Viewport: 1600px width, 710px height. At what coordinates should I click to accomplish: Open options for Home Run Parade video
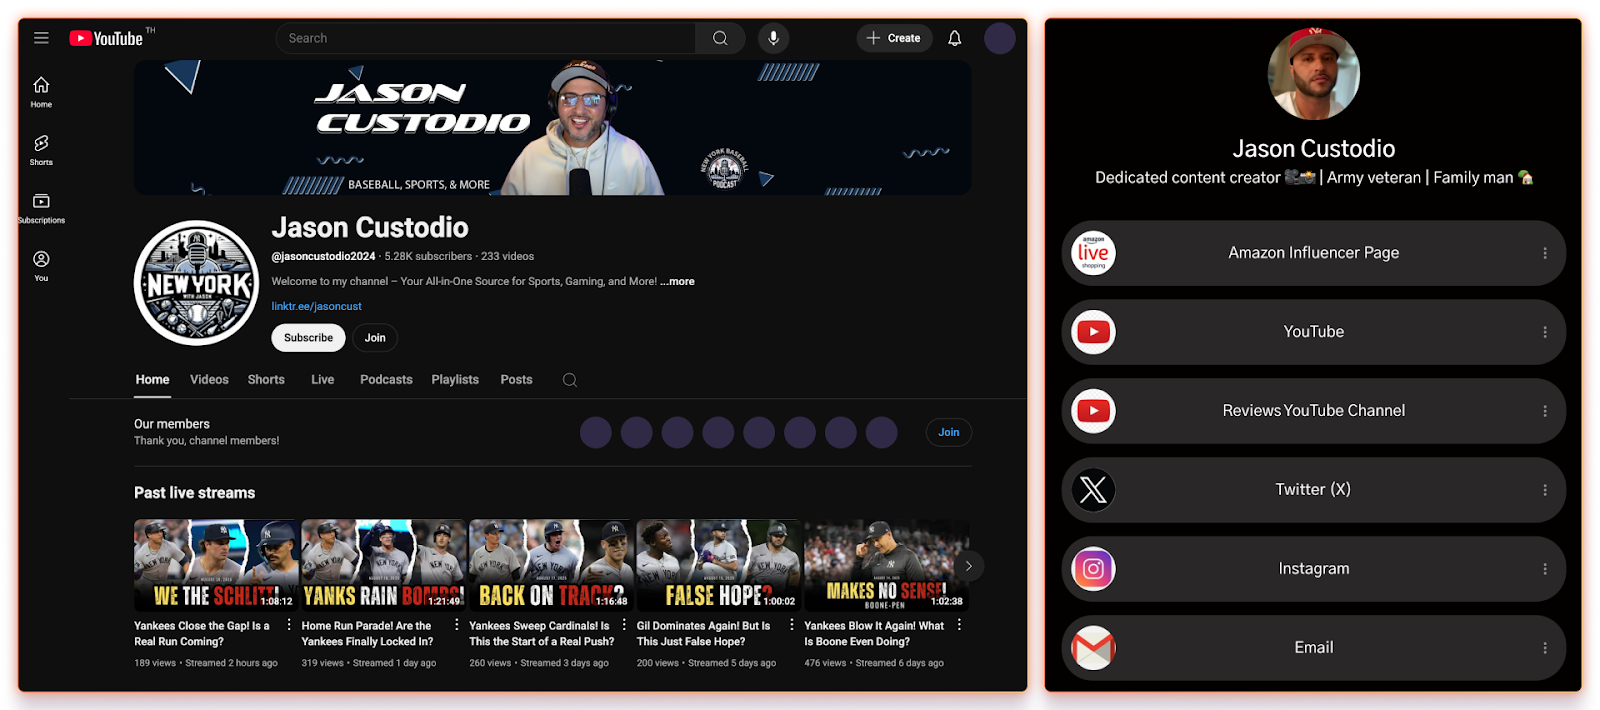[x=457, y=625]
